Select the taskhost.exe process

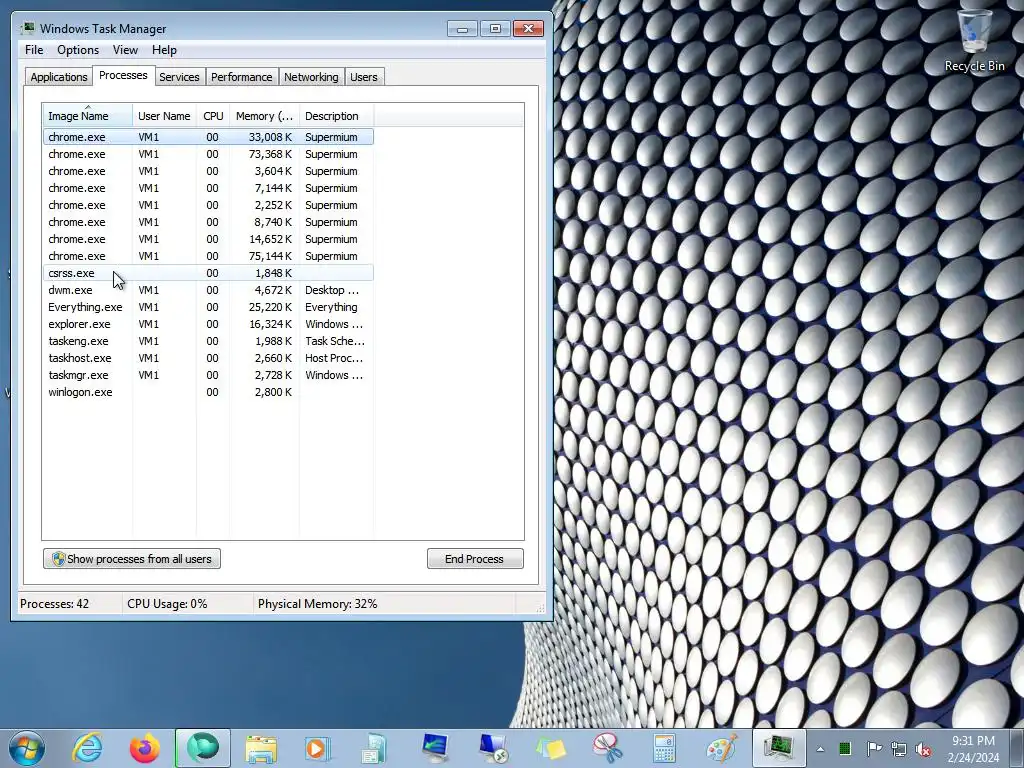pyautogui.click(x=208, y=358)
